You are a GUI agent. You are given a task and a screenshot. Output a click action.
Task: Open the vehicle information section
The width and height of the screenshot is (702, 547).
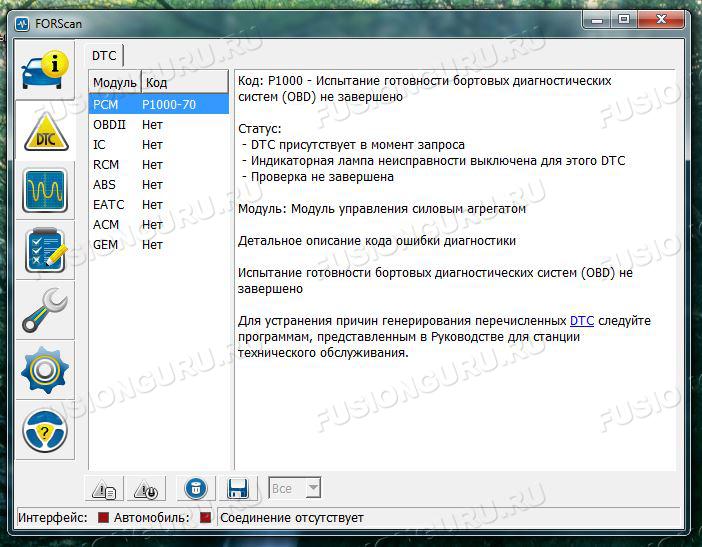coord(45,70)
